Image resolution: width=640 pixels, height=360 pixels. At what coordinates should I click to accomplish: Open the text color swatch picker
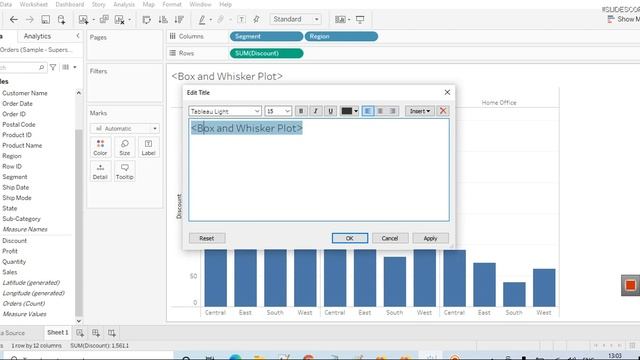350,111
